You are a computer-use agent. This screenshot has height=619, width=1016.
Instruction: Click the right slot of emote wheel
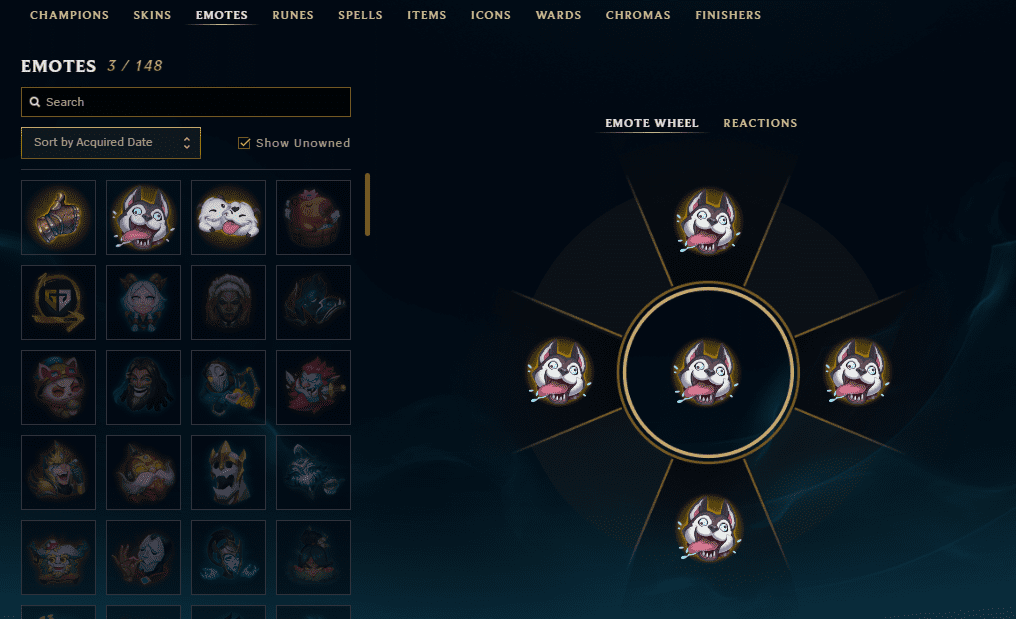coord(857,371)
